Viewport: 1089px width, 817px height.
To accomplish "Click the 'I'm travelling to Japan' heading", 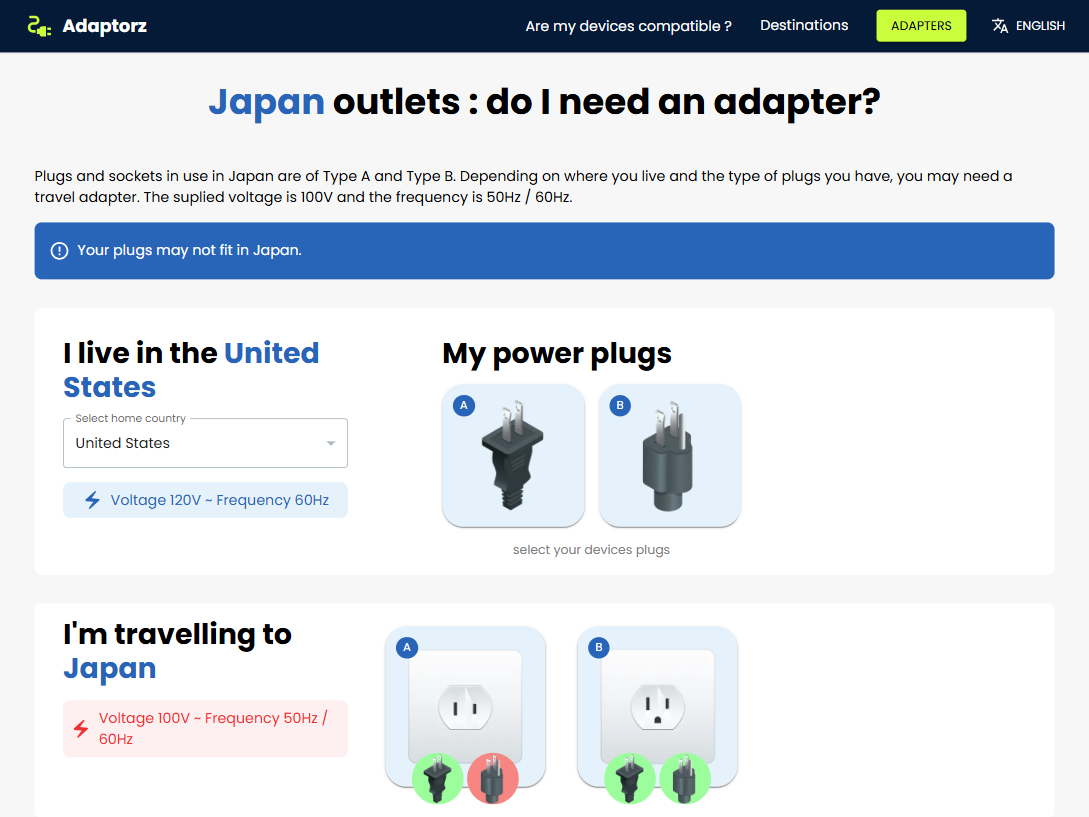I will [177, 652].
